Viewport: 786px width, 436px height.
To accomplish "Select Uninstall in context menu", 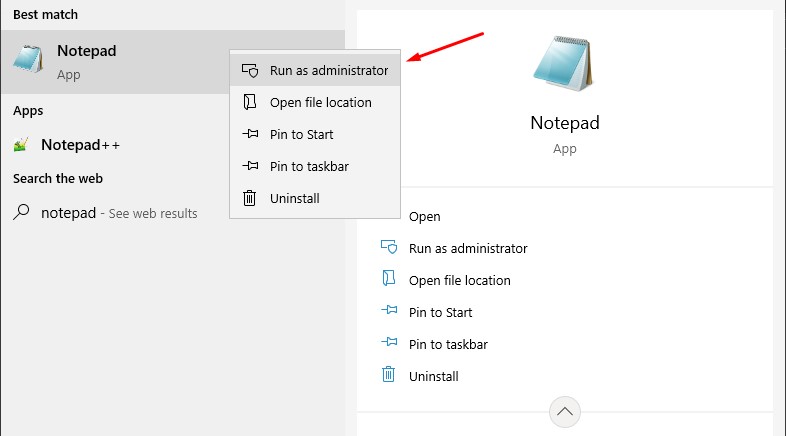I will coord(315,198).
